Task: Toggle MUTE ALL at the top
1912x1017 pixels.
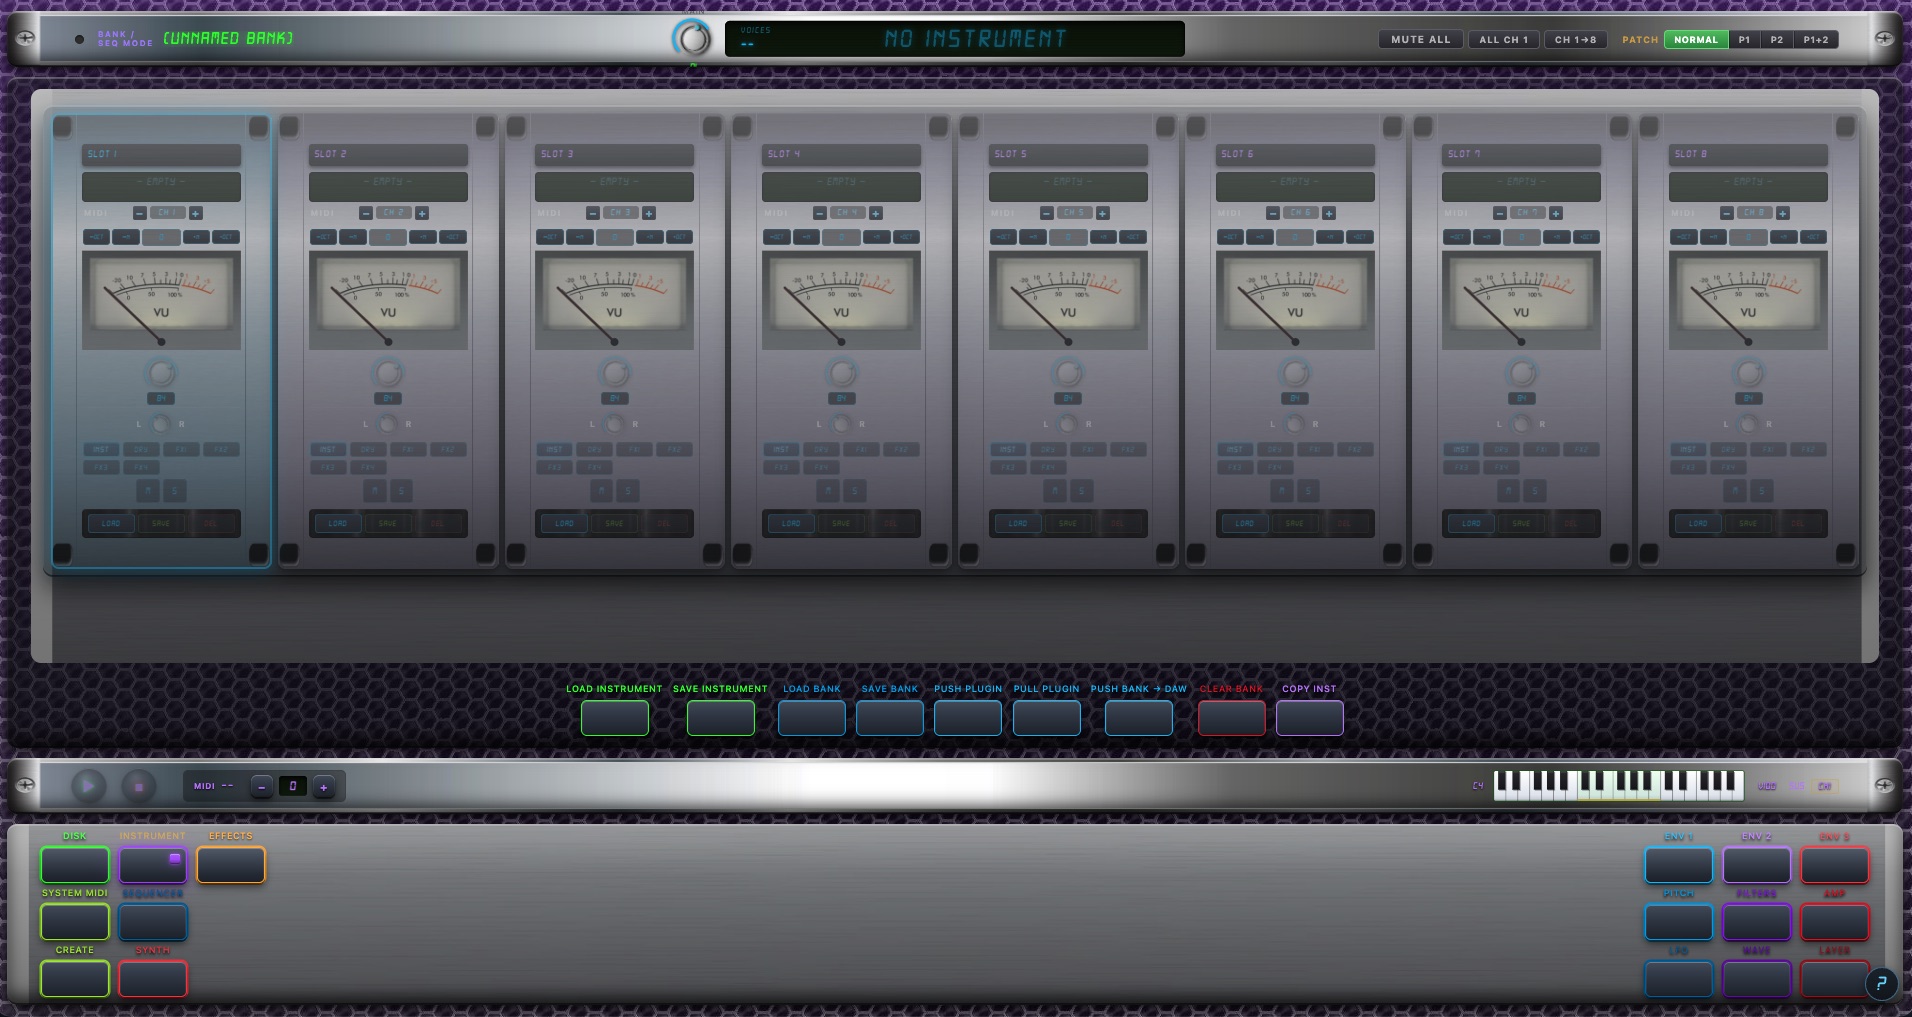Action: (1420, 40)
